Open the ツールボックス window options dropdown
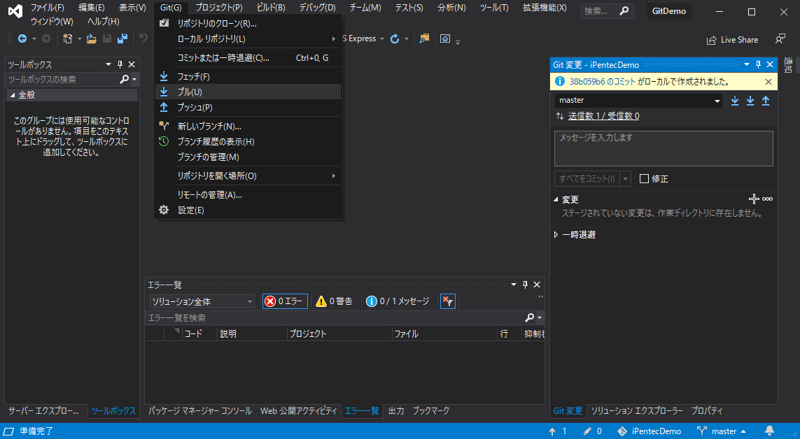This screenshot has width=800, height=439. pyautogui.click(x=108, y=64)
